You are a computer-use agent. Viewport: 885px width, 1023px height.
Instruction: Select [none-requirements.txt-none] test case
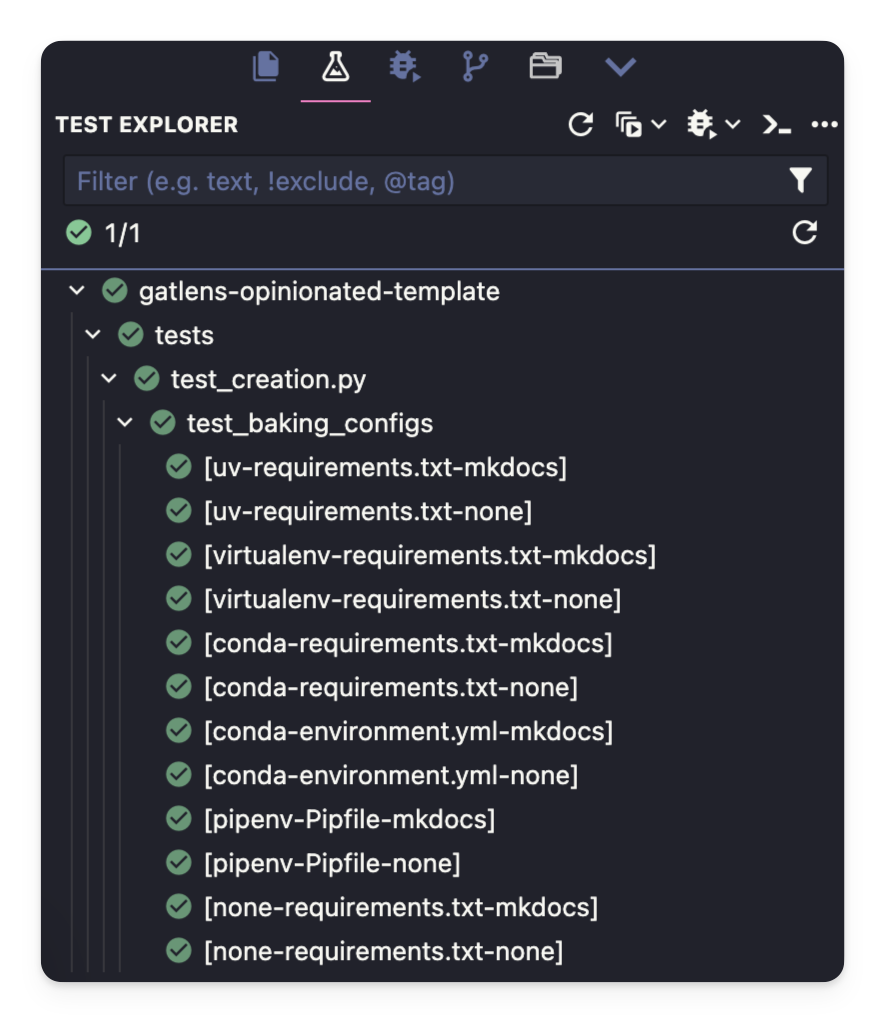384,952
